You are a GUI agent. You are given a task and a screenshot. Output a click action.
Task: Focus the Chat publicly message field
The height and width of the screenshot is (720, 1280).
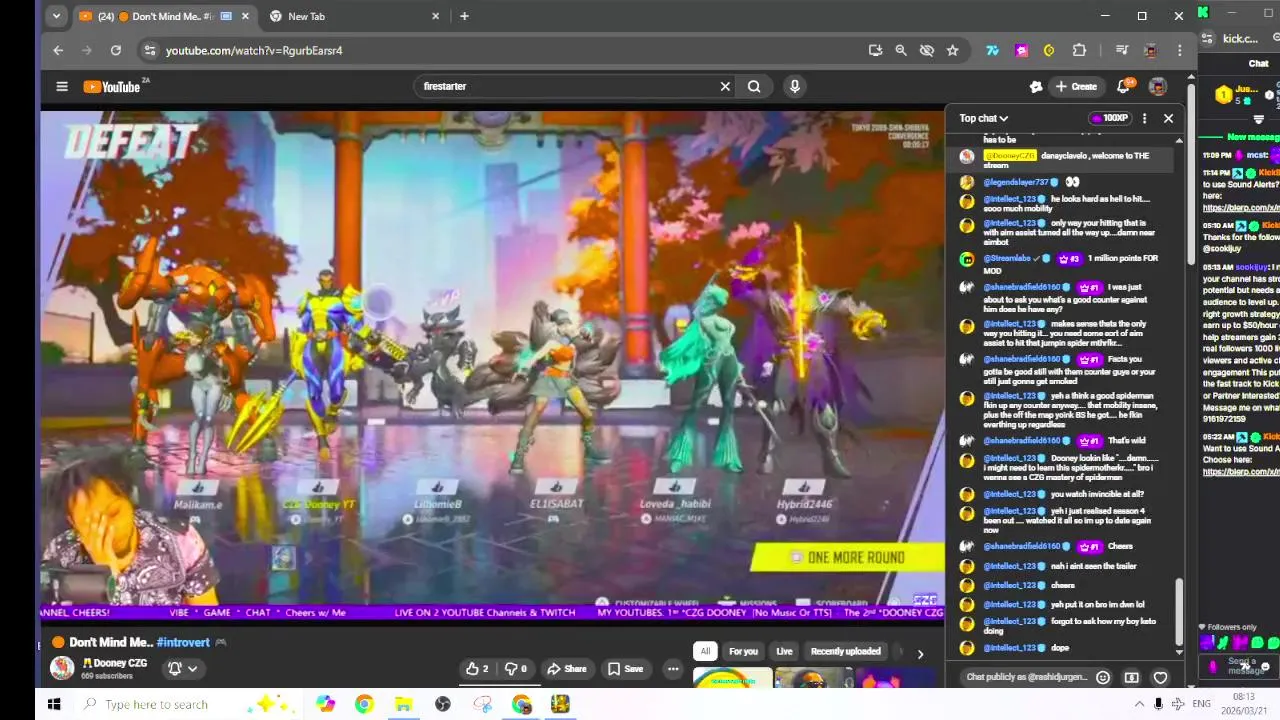pyautogui.click(x=1026, y=677)
